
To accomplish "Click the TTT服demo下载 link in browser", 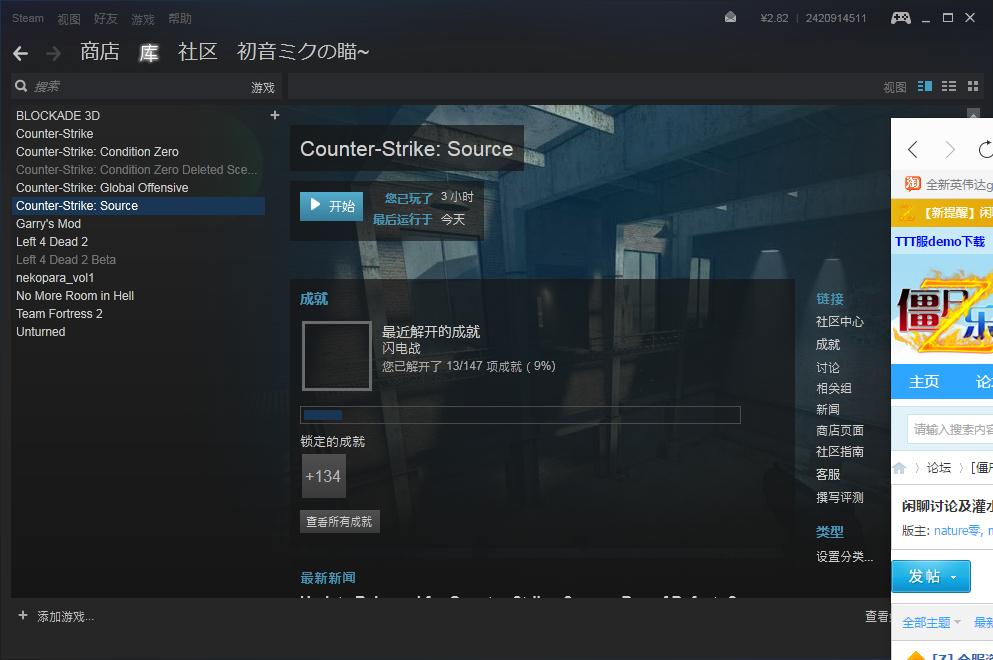I will [940, 241].
